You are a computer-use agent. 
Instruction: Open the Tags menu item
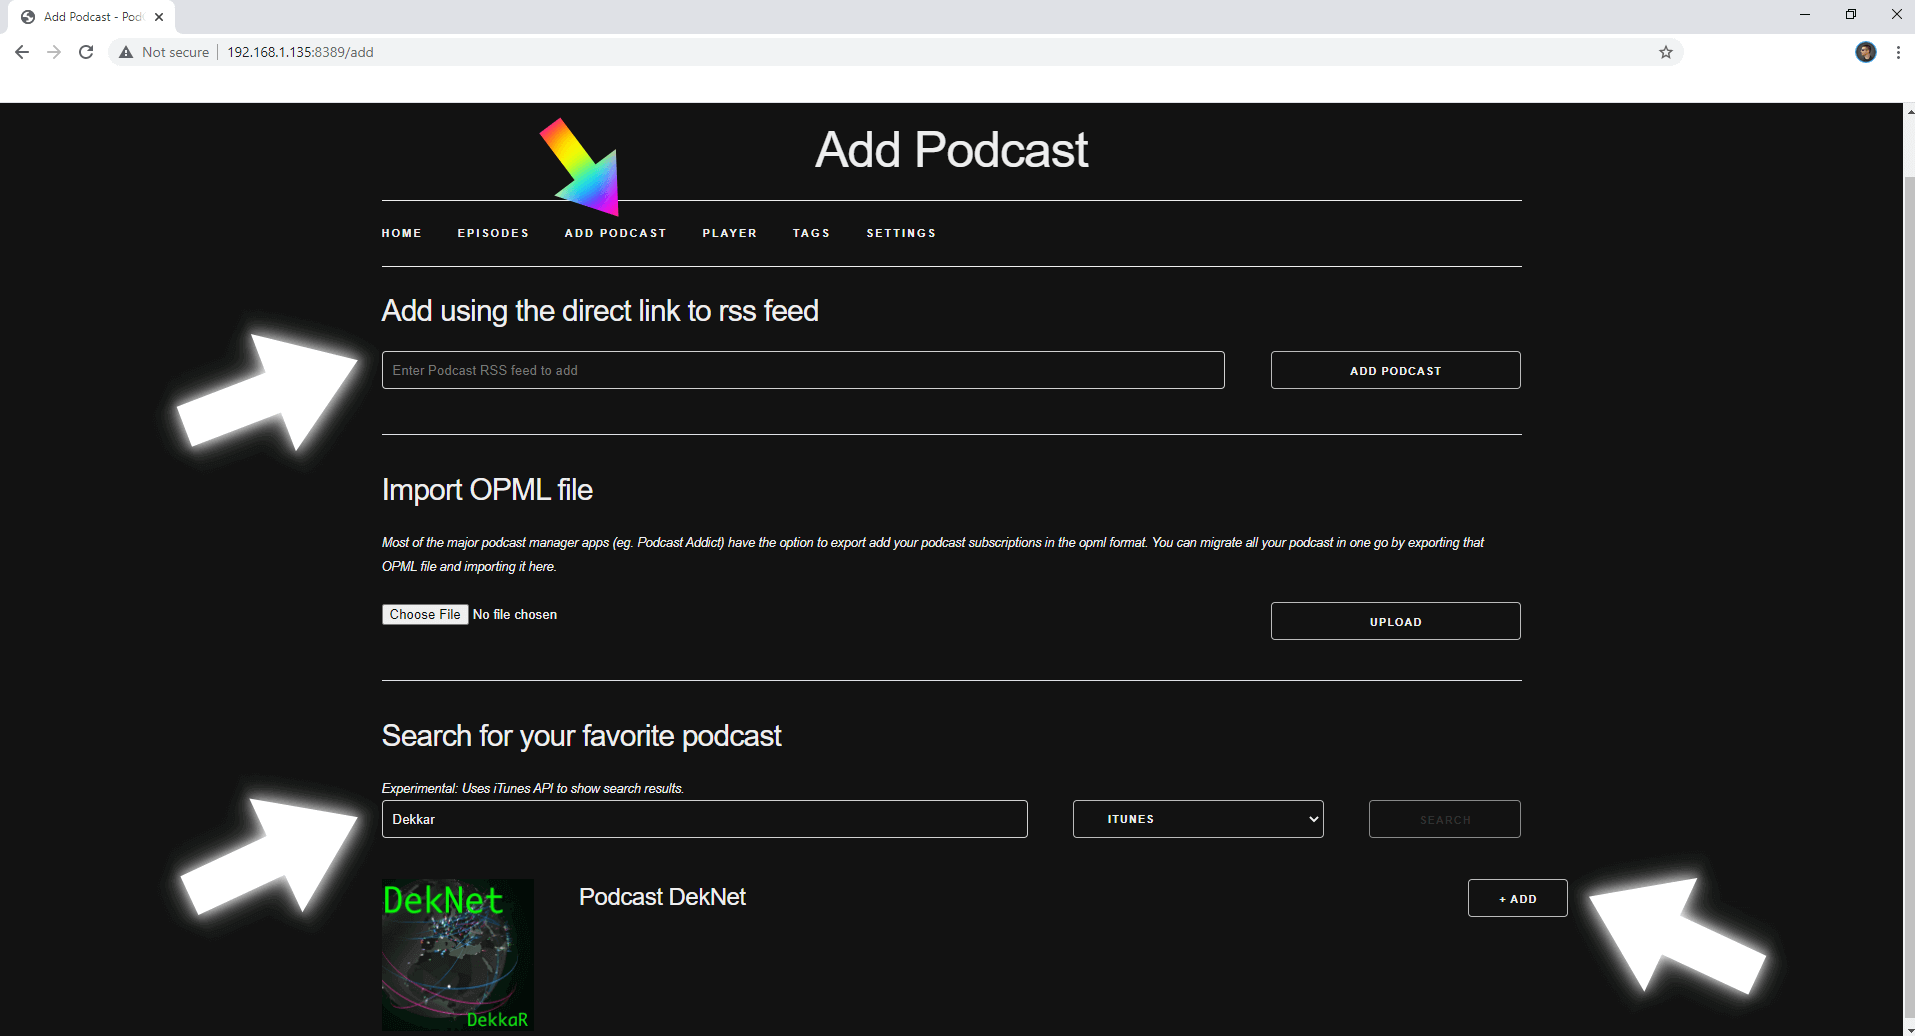811,233
